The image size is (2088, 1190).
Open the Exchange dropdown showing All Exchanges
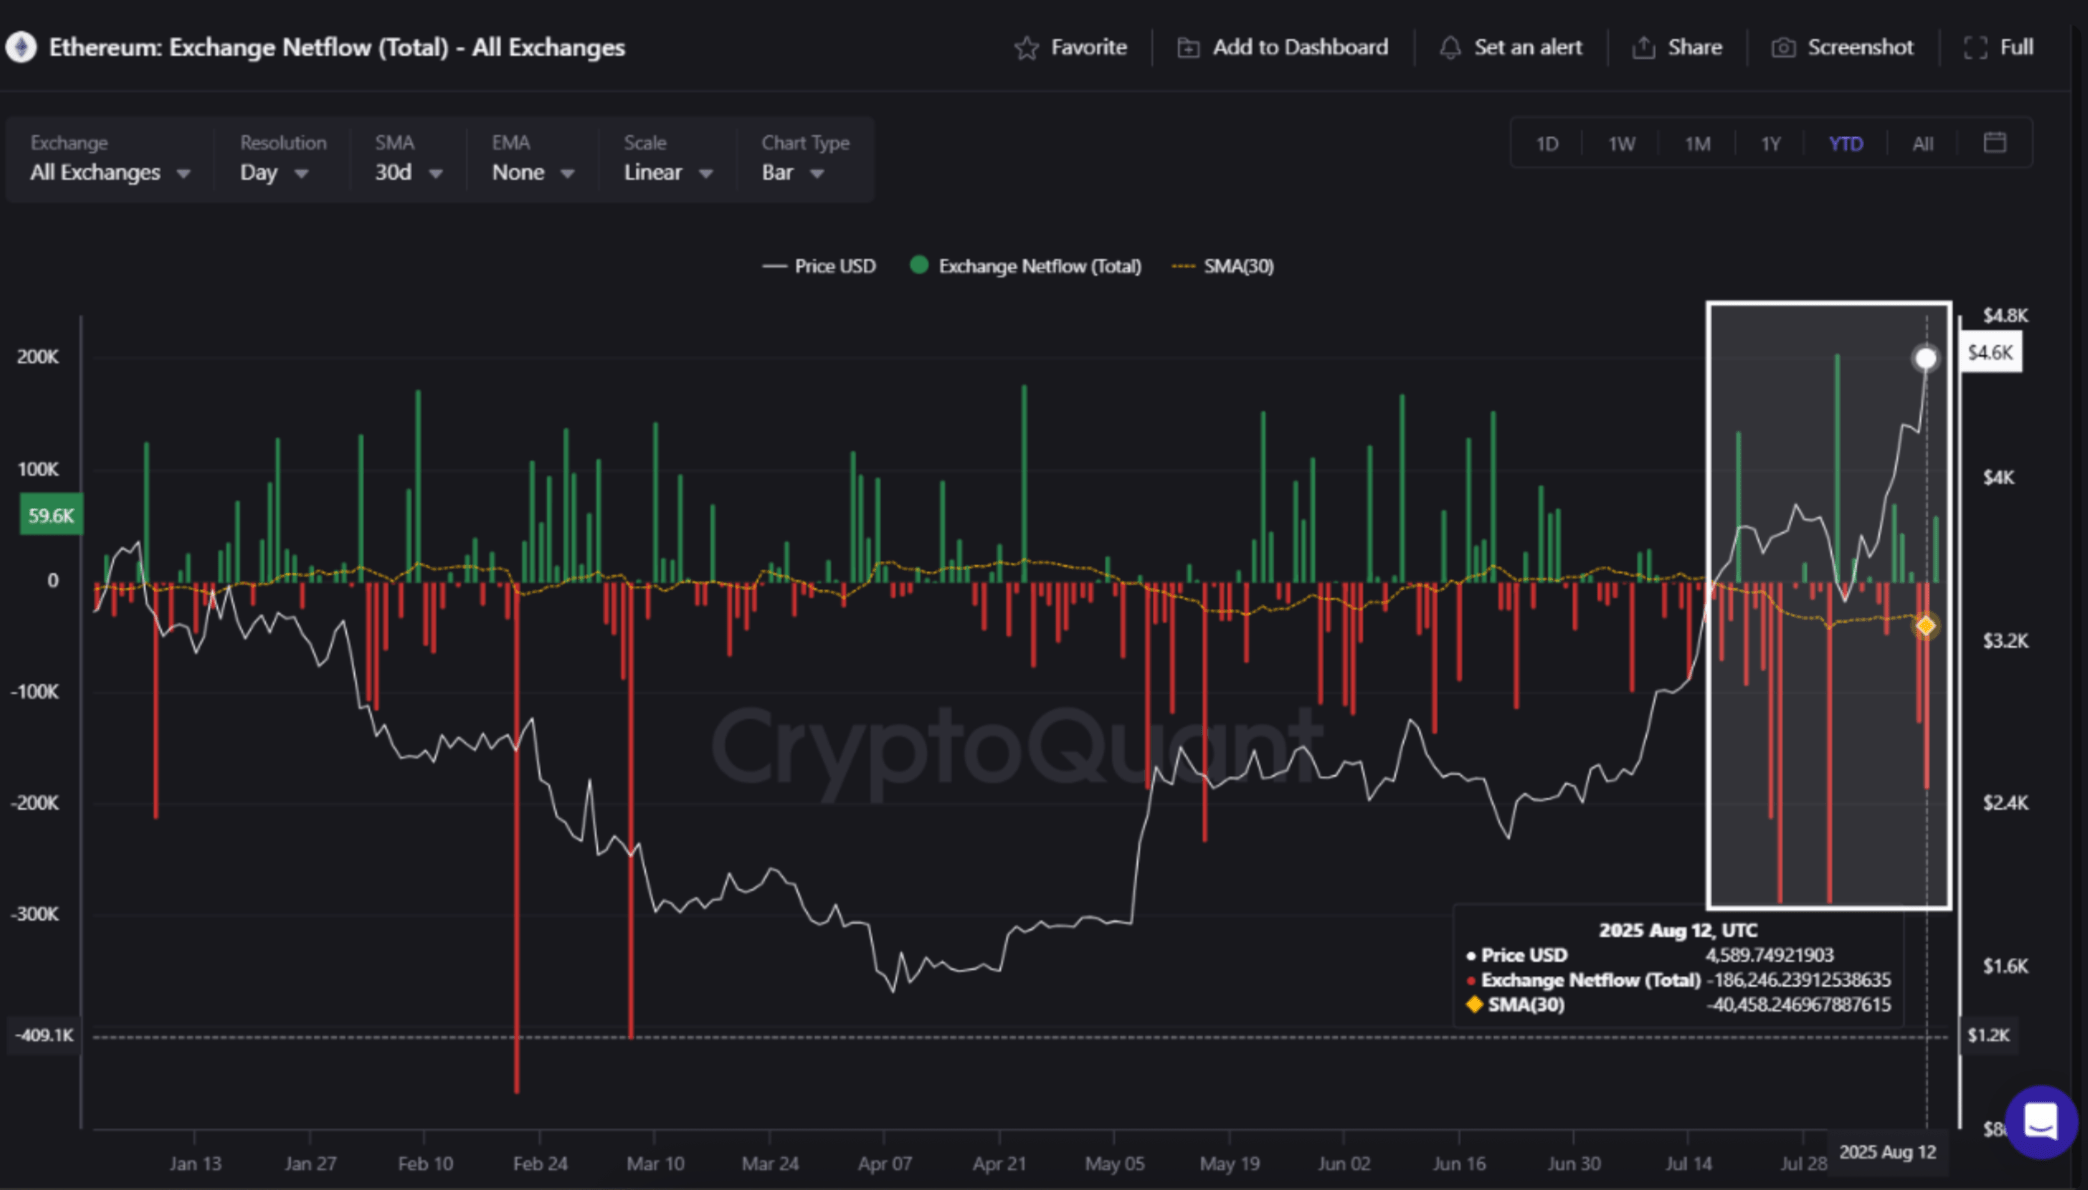tap(108, 172)
